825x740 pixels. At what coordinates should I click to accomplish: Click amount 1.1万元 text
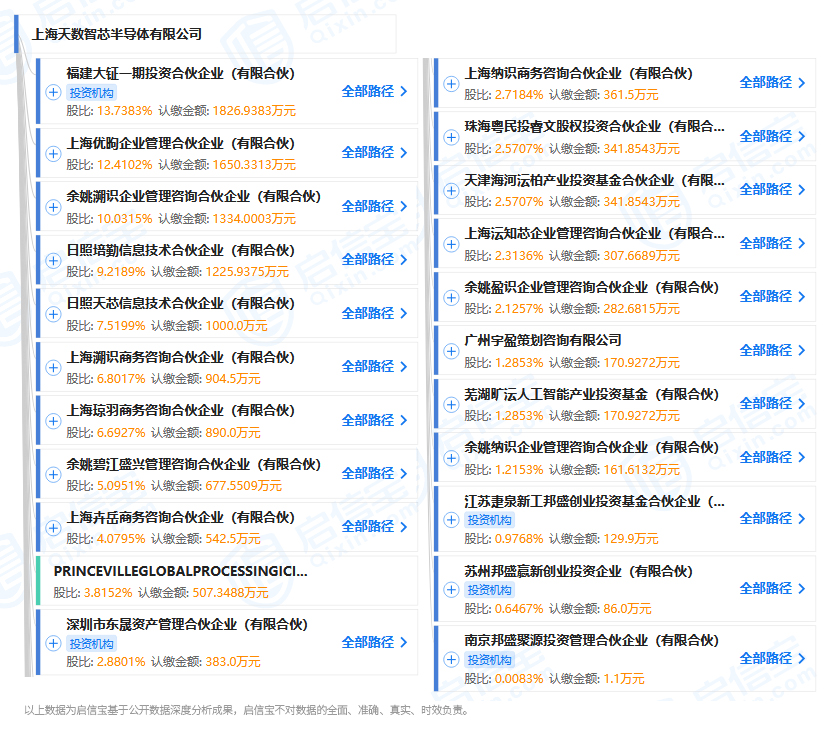click(624, 679)
